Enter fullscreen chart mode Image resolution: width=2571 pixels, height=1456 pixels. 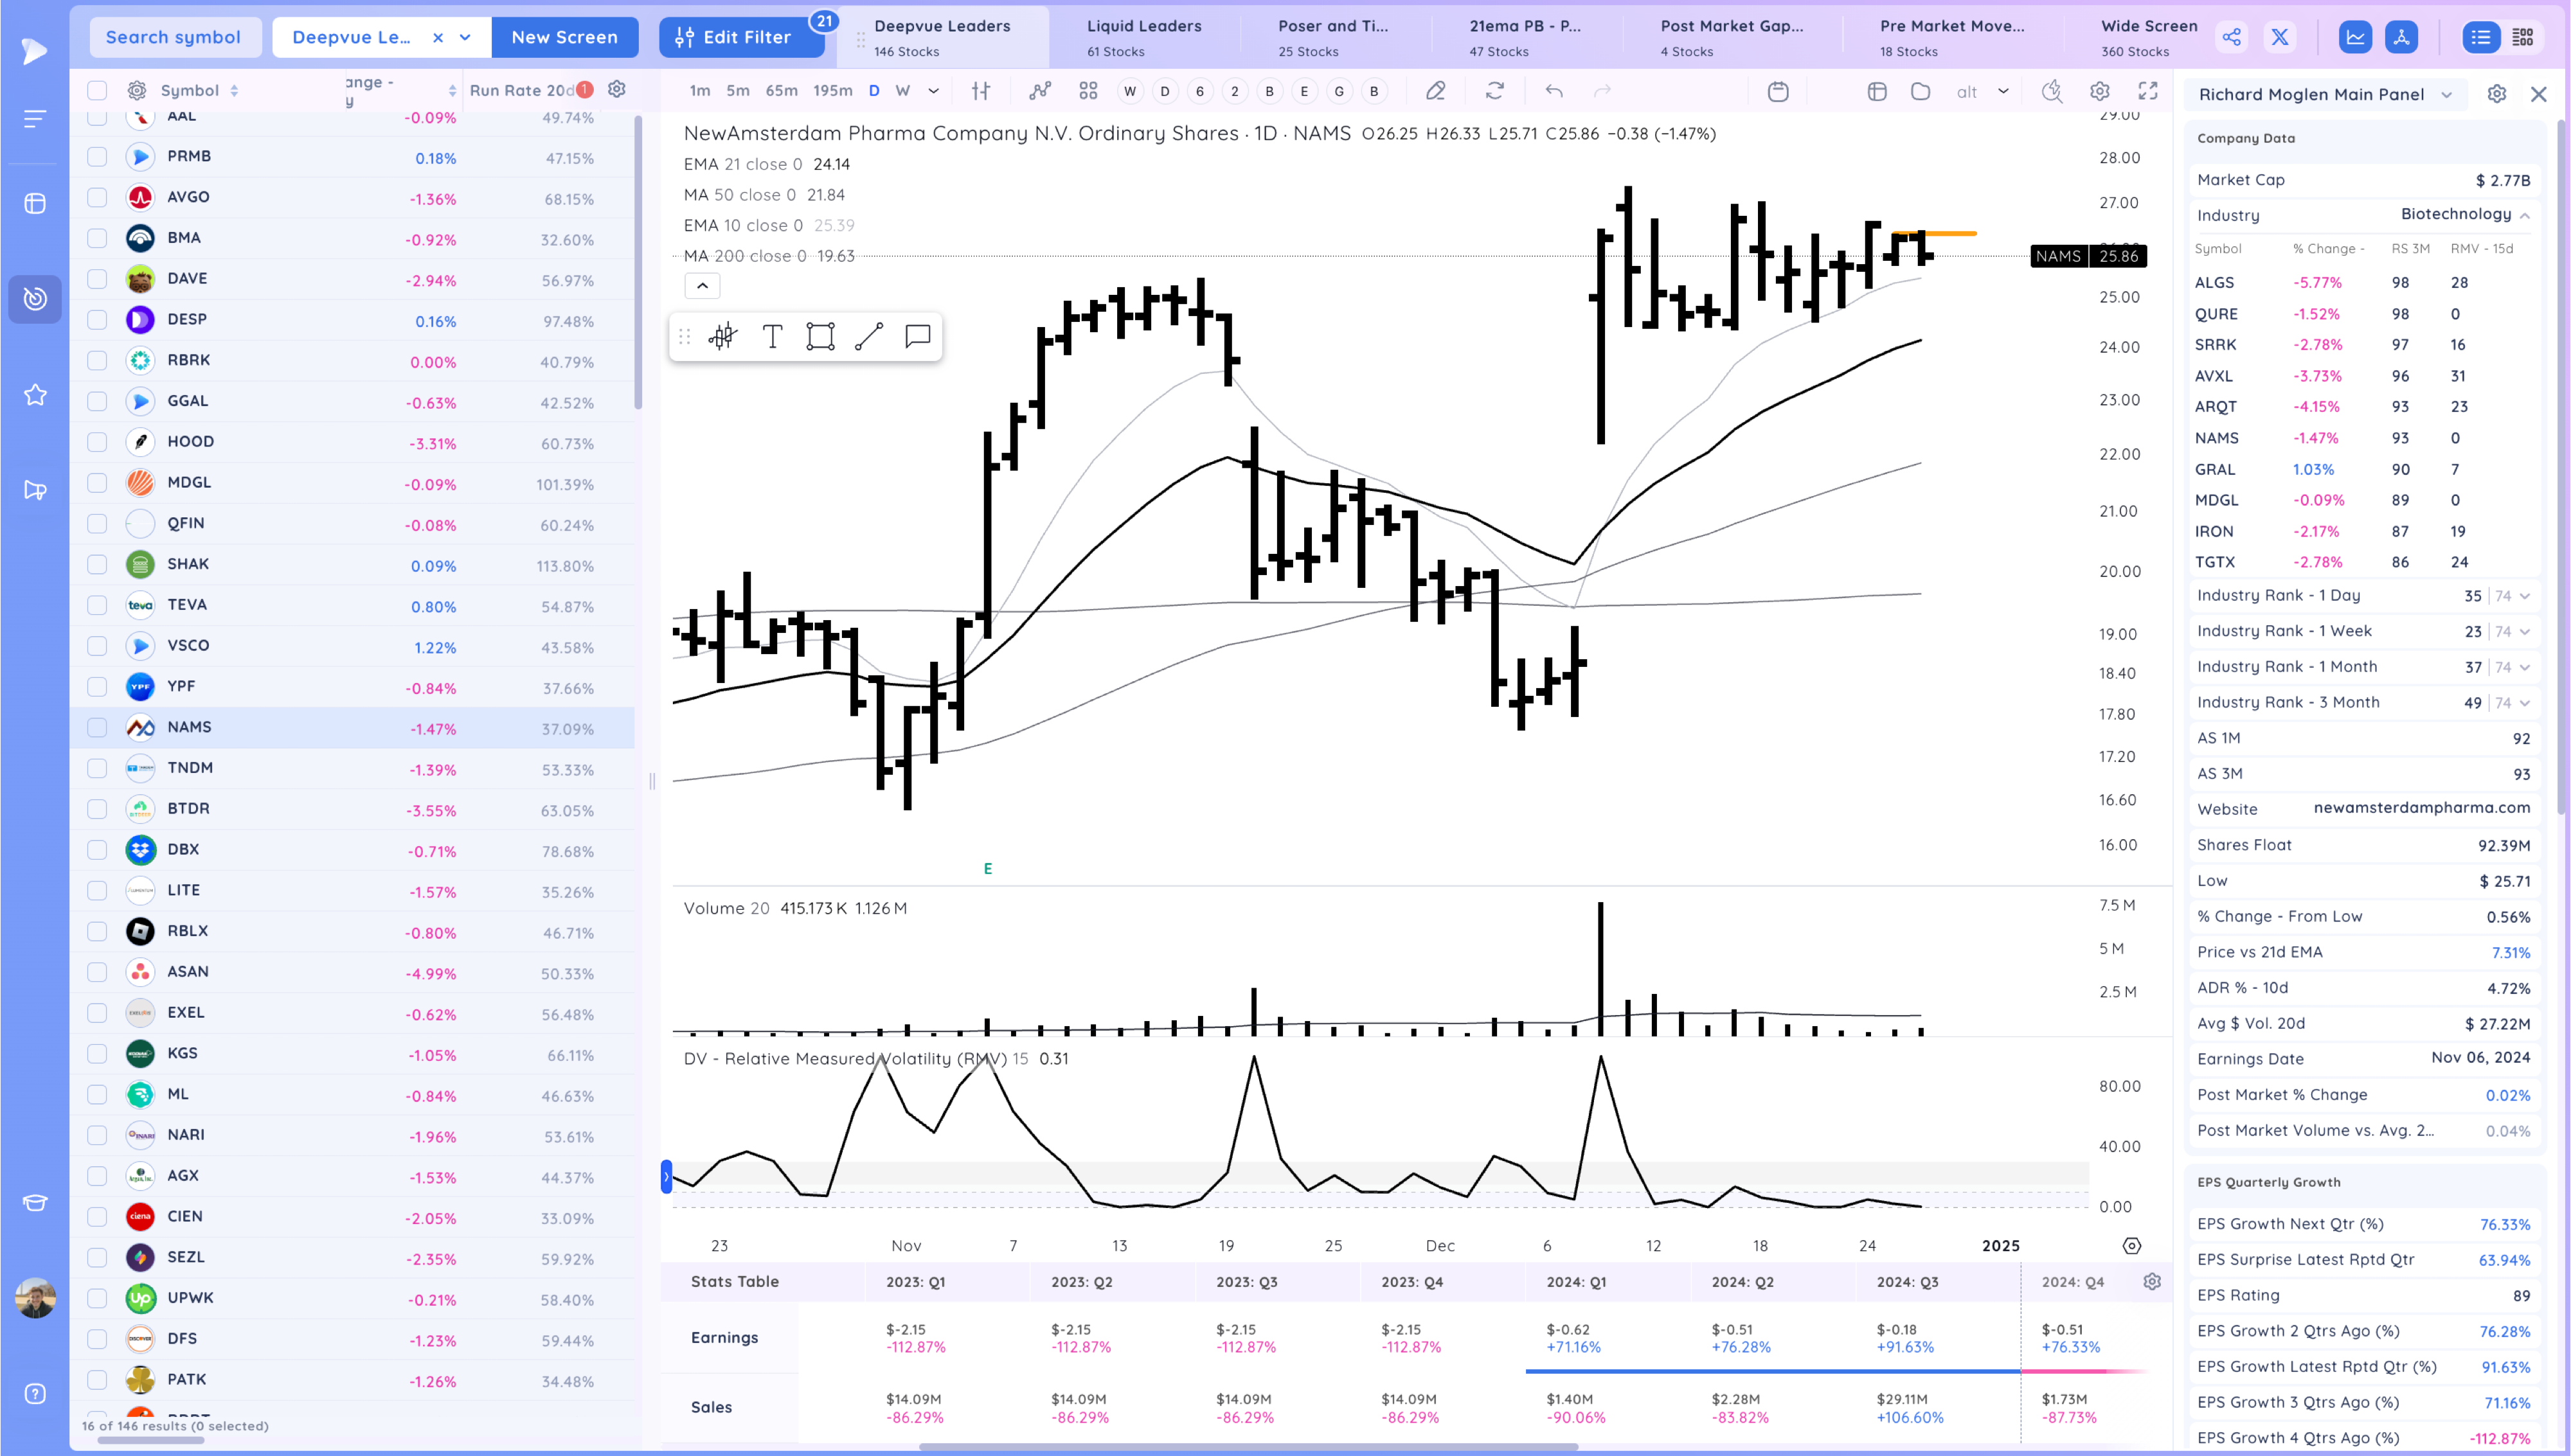(x=2147, y=91)
